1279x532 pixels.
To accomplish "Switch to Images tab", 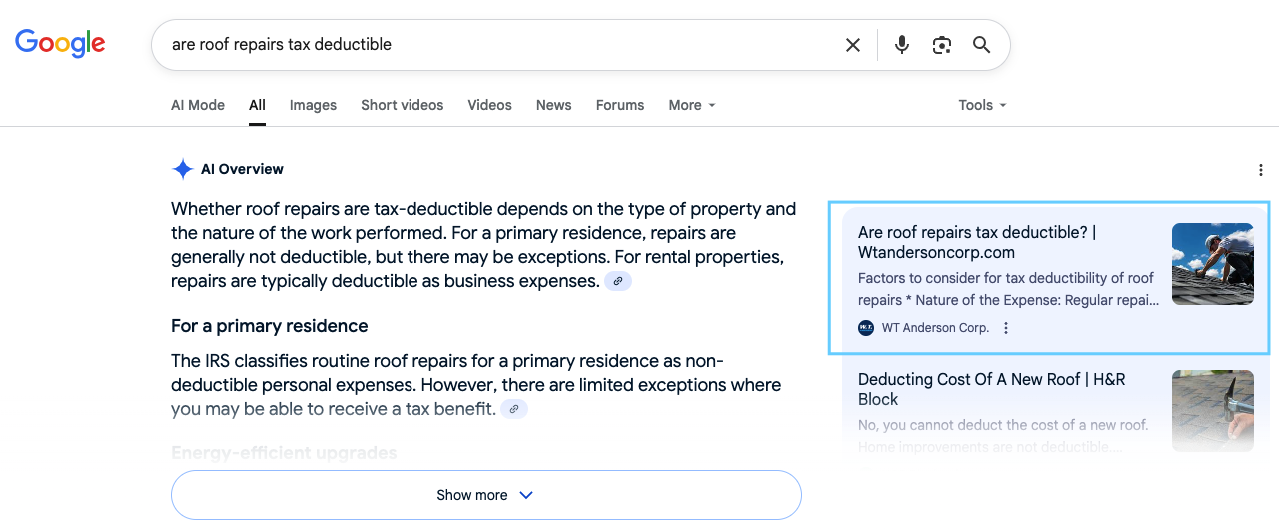I will tap(313, 105).
